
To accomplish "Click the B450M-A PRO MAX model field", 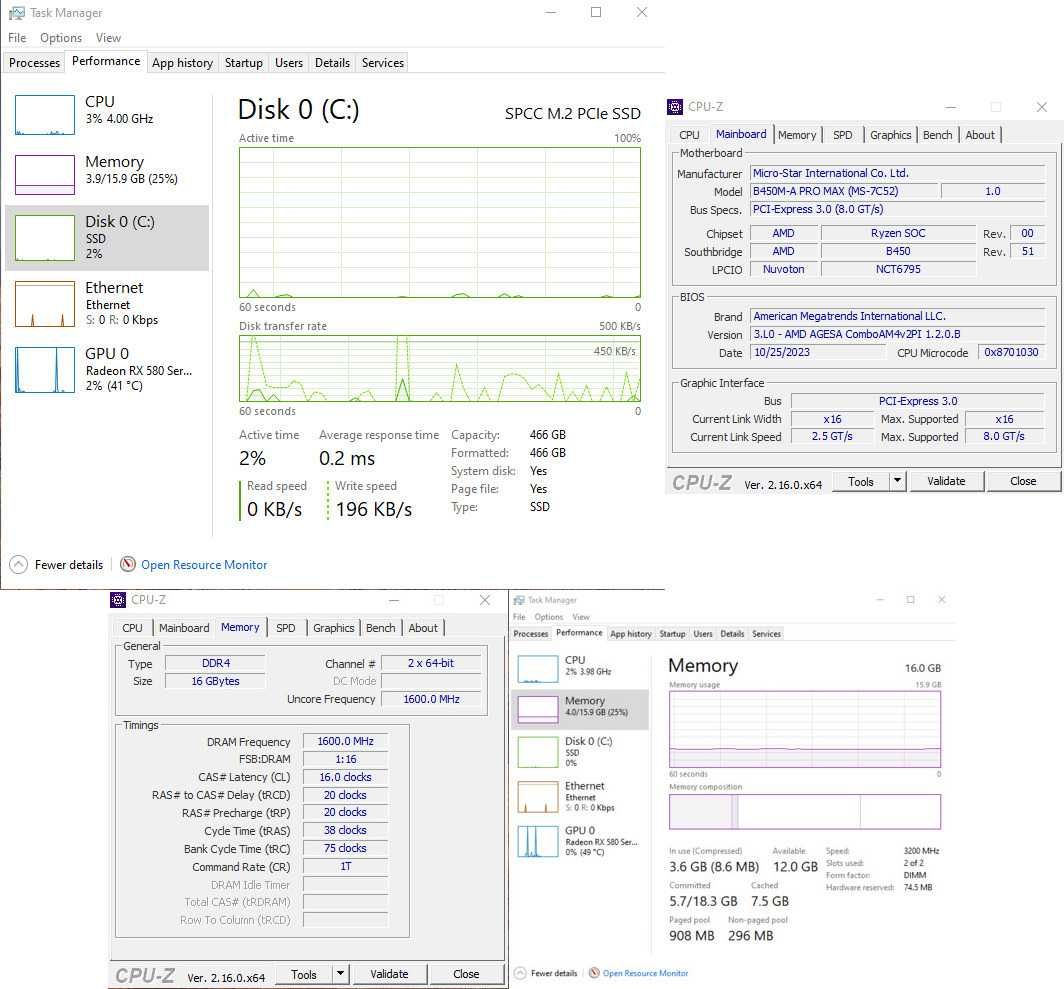I will 843,191.
